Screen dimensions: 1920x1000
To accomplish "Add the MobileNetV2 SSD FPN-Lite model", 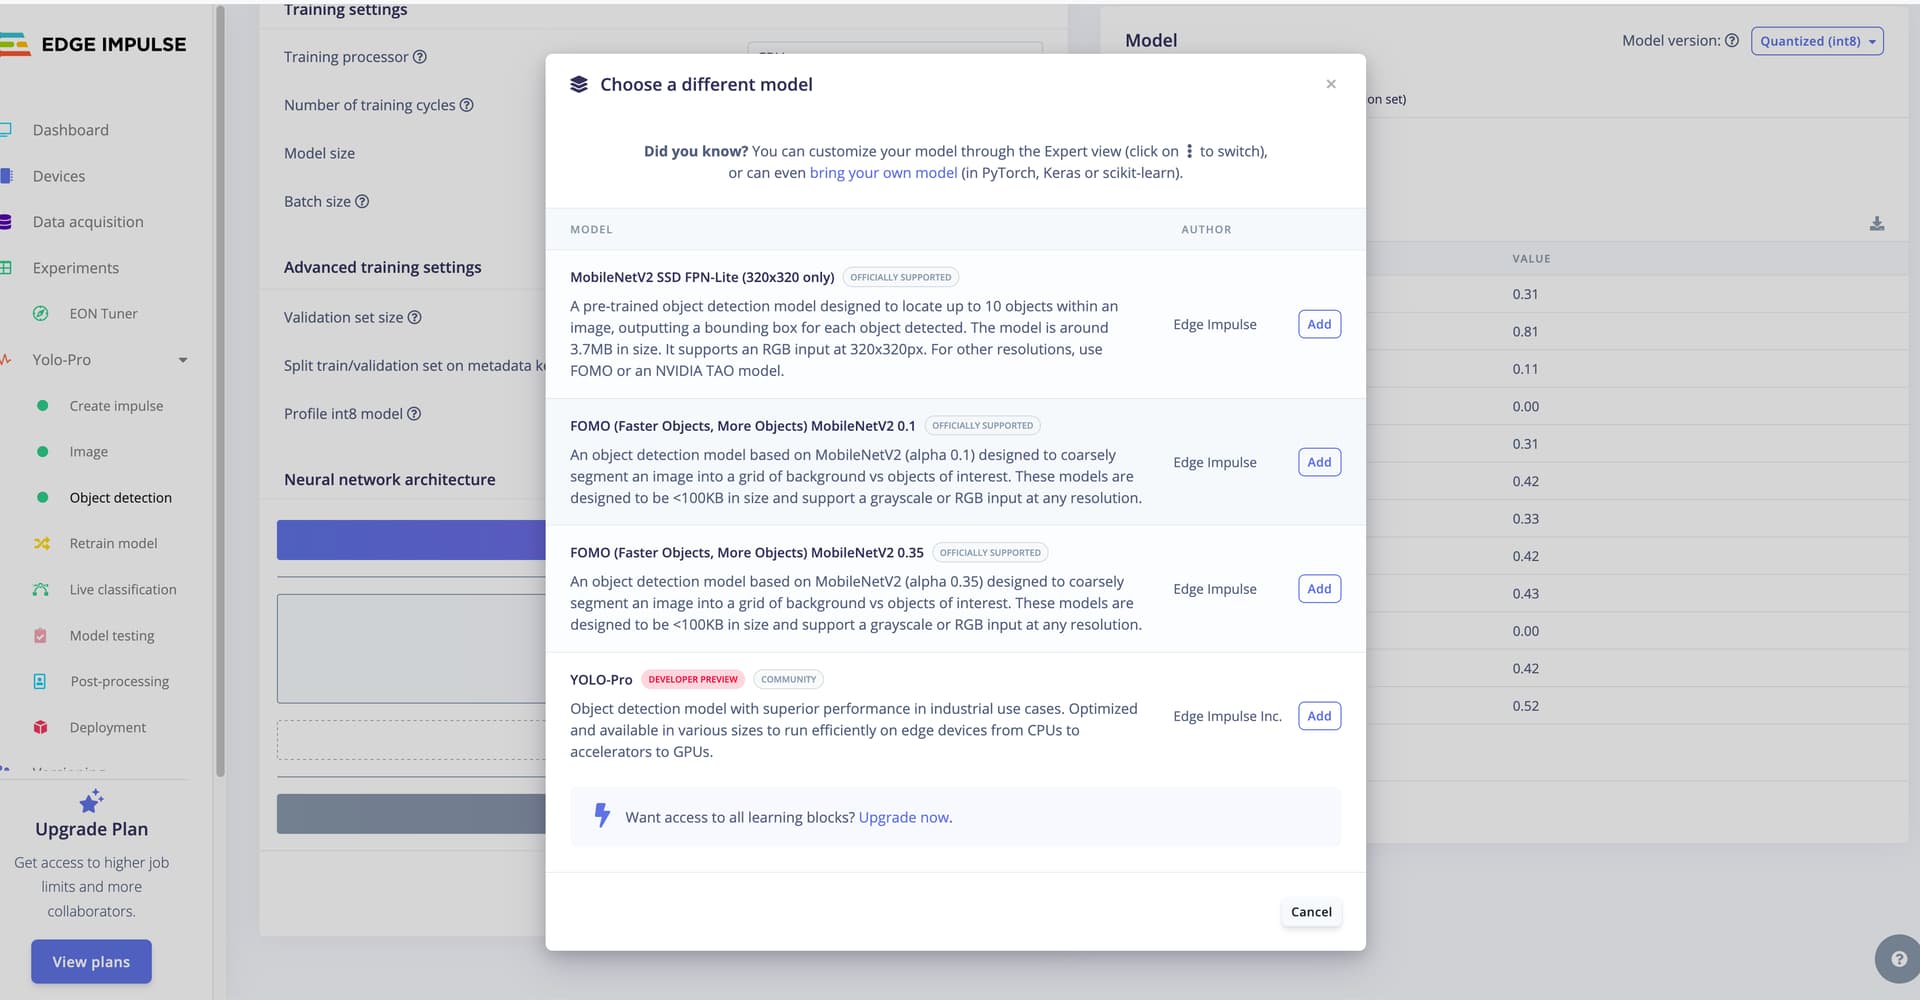I will [x=1318, y=324].
